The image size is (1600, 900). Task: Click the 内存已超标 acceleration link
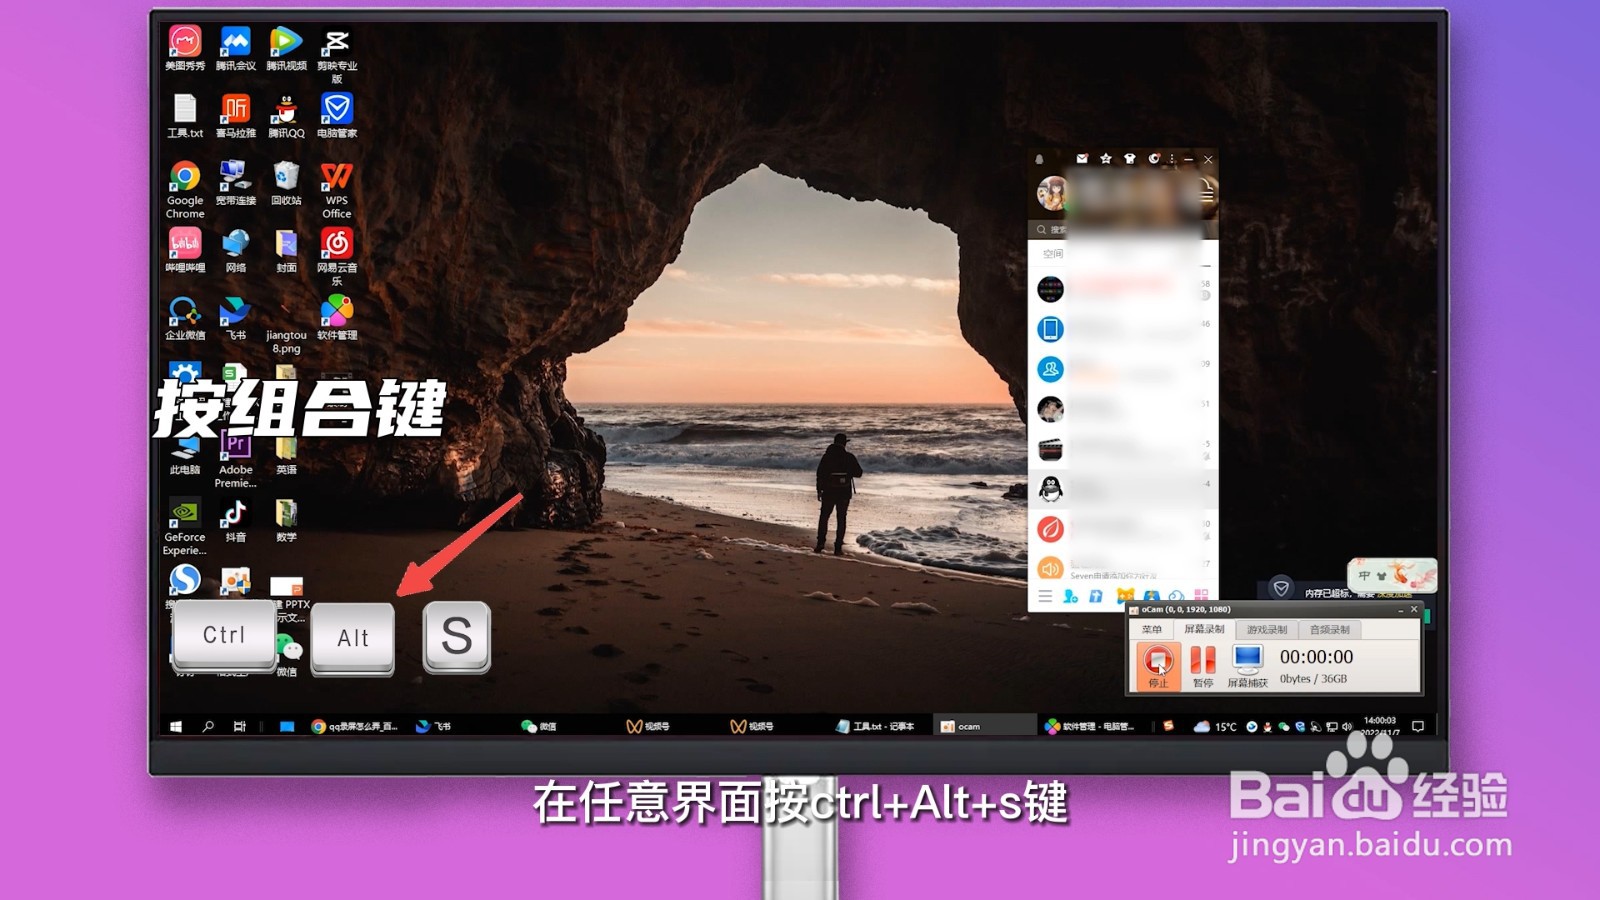click(x=1357, y=594)
